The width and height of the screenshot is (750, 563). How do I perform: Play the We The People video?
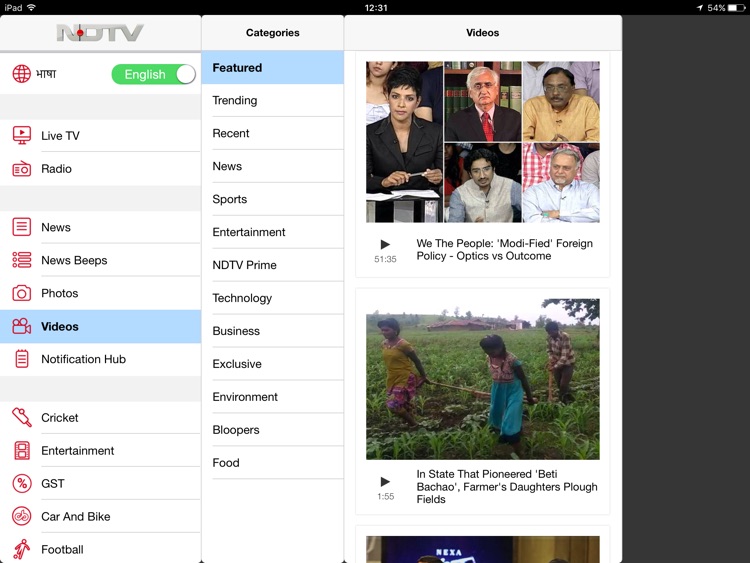(x=385, y=244)
